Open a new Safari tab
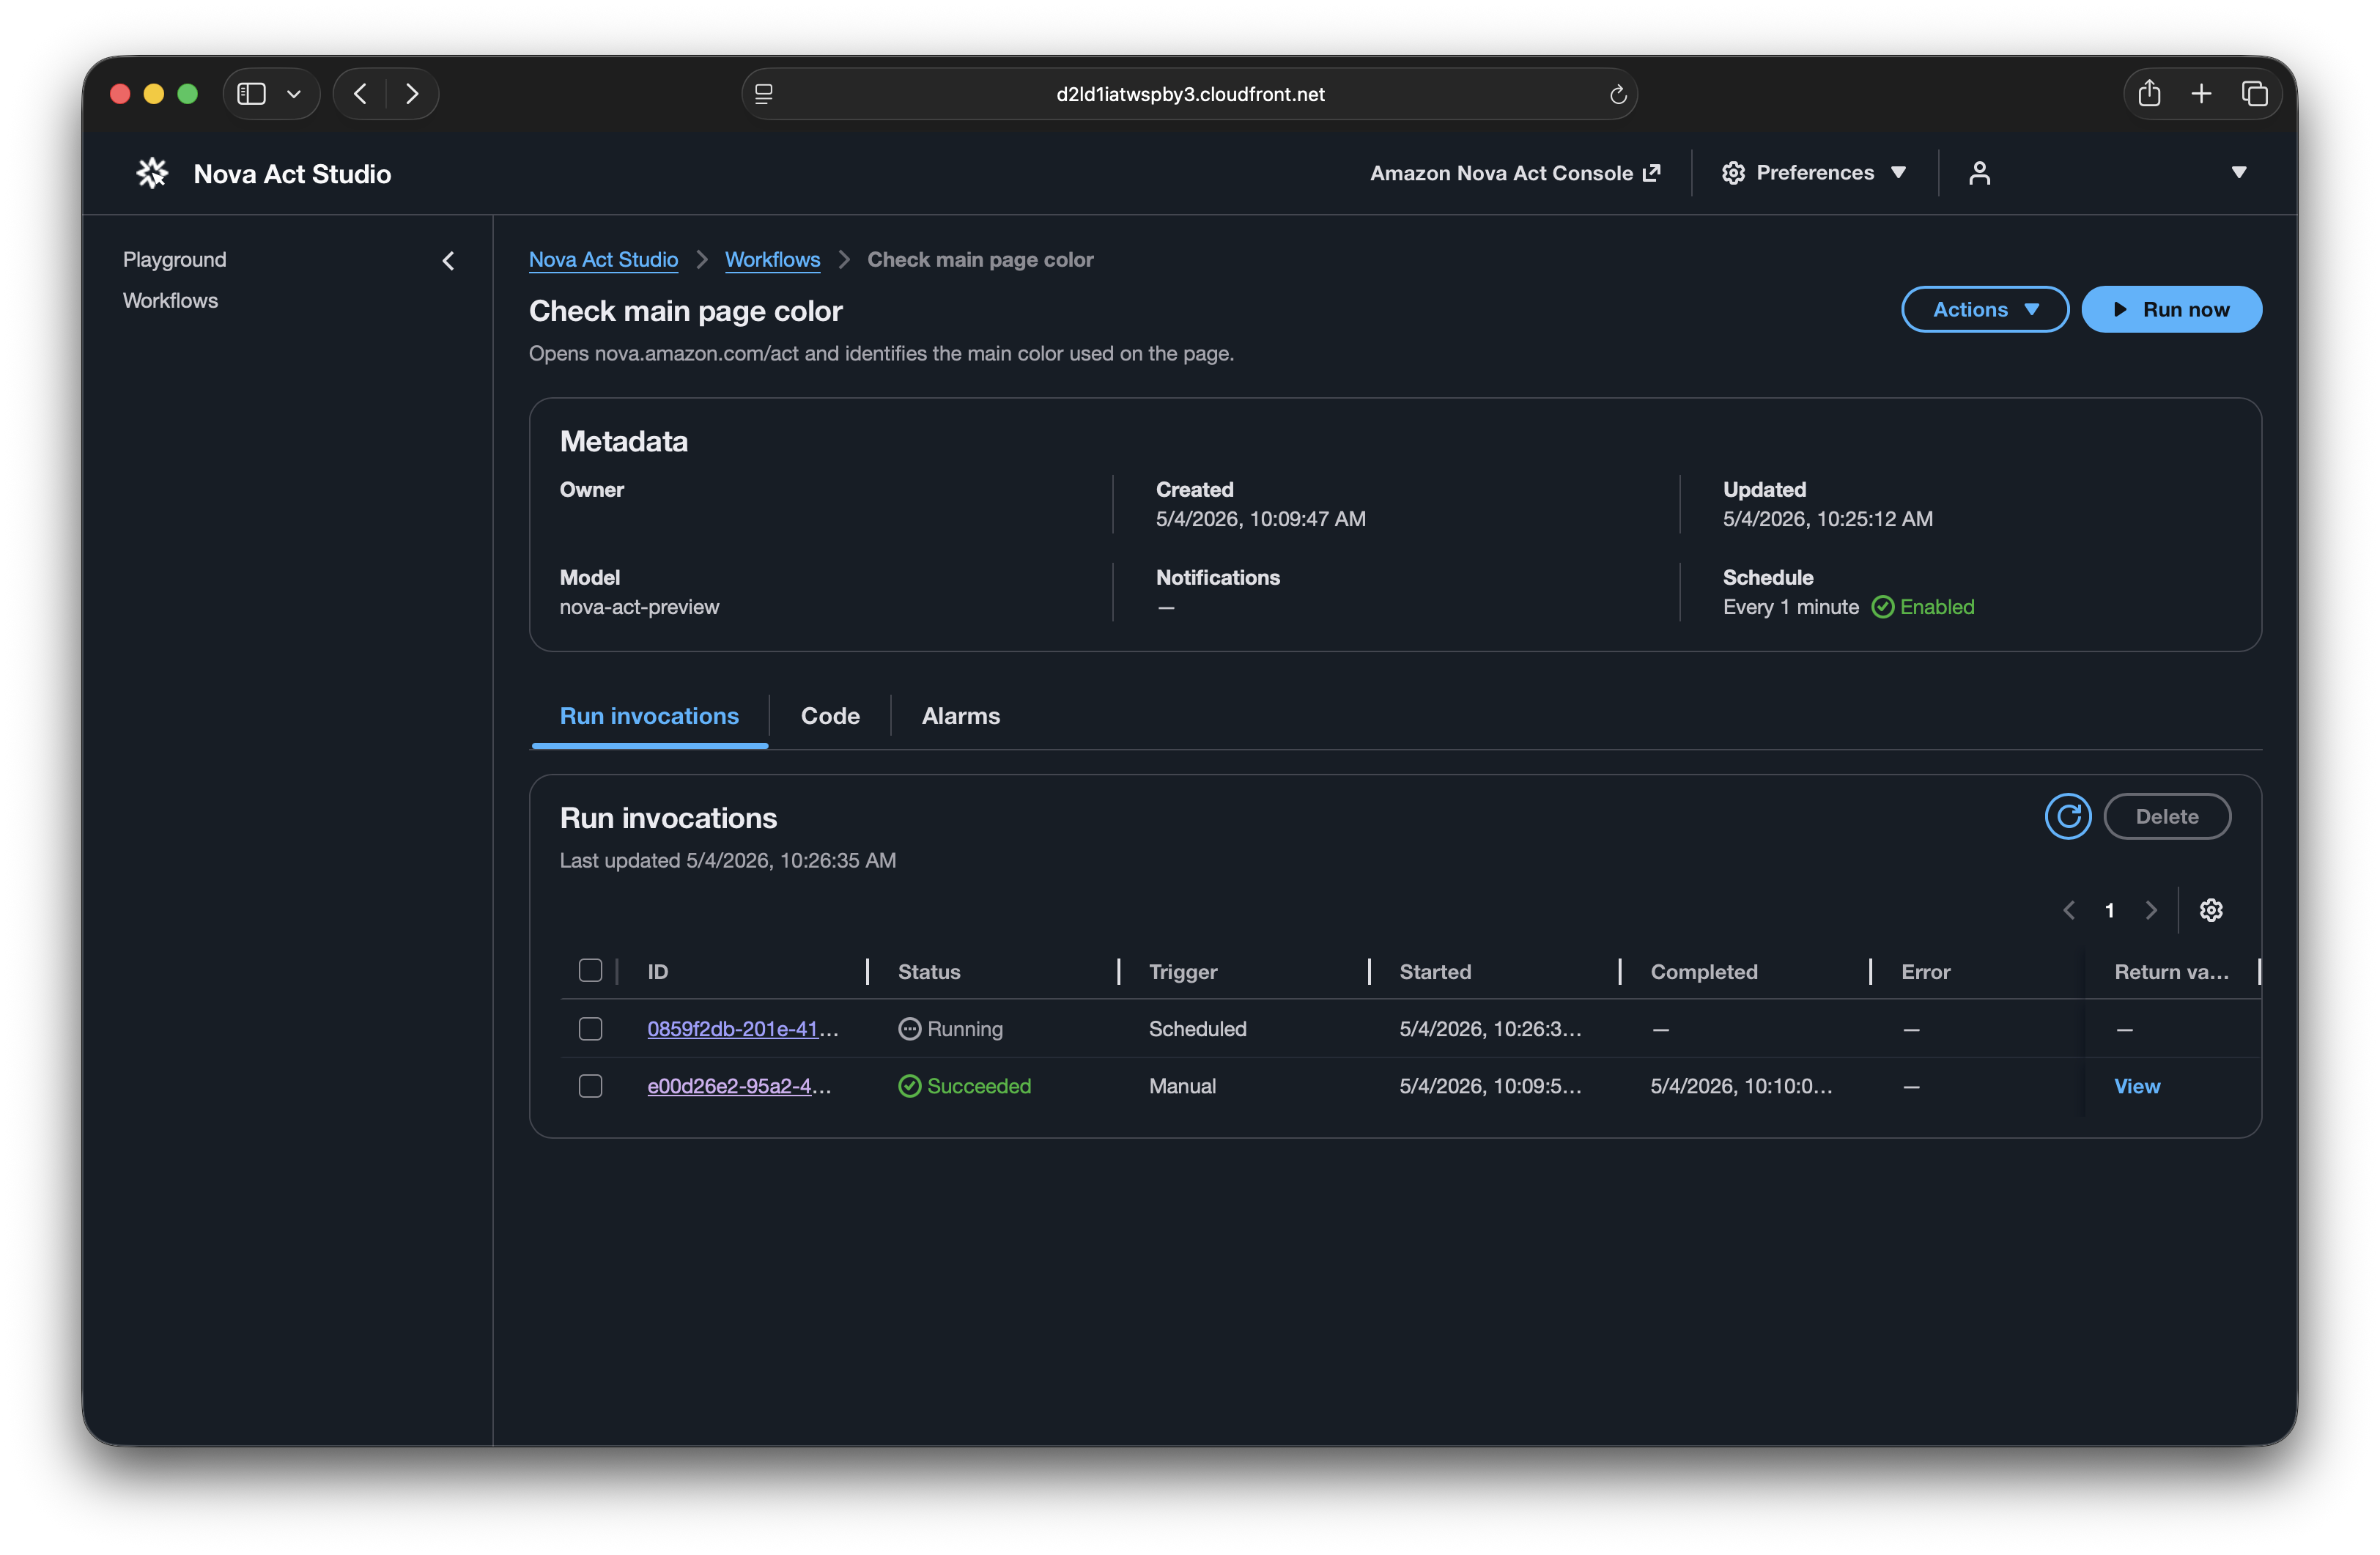The height and width of the screenshot is (1555, 2380). coord(2201,94)
